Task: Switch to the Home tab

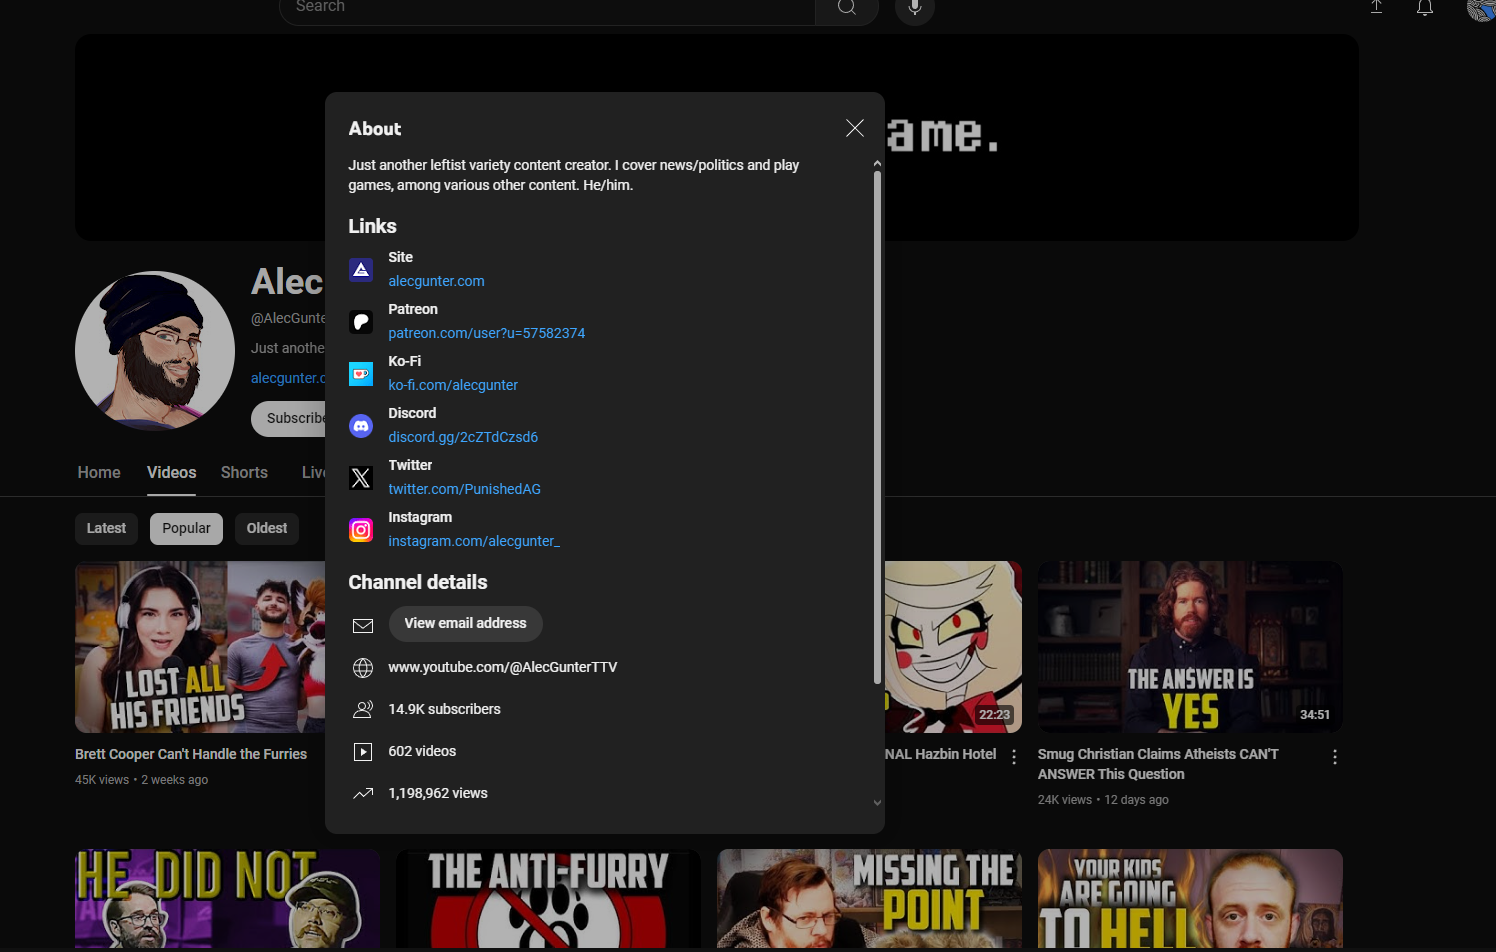Action: point(99,472)
